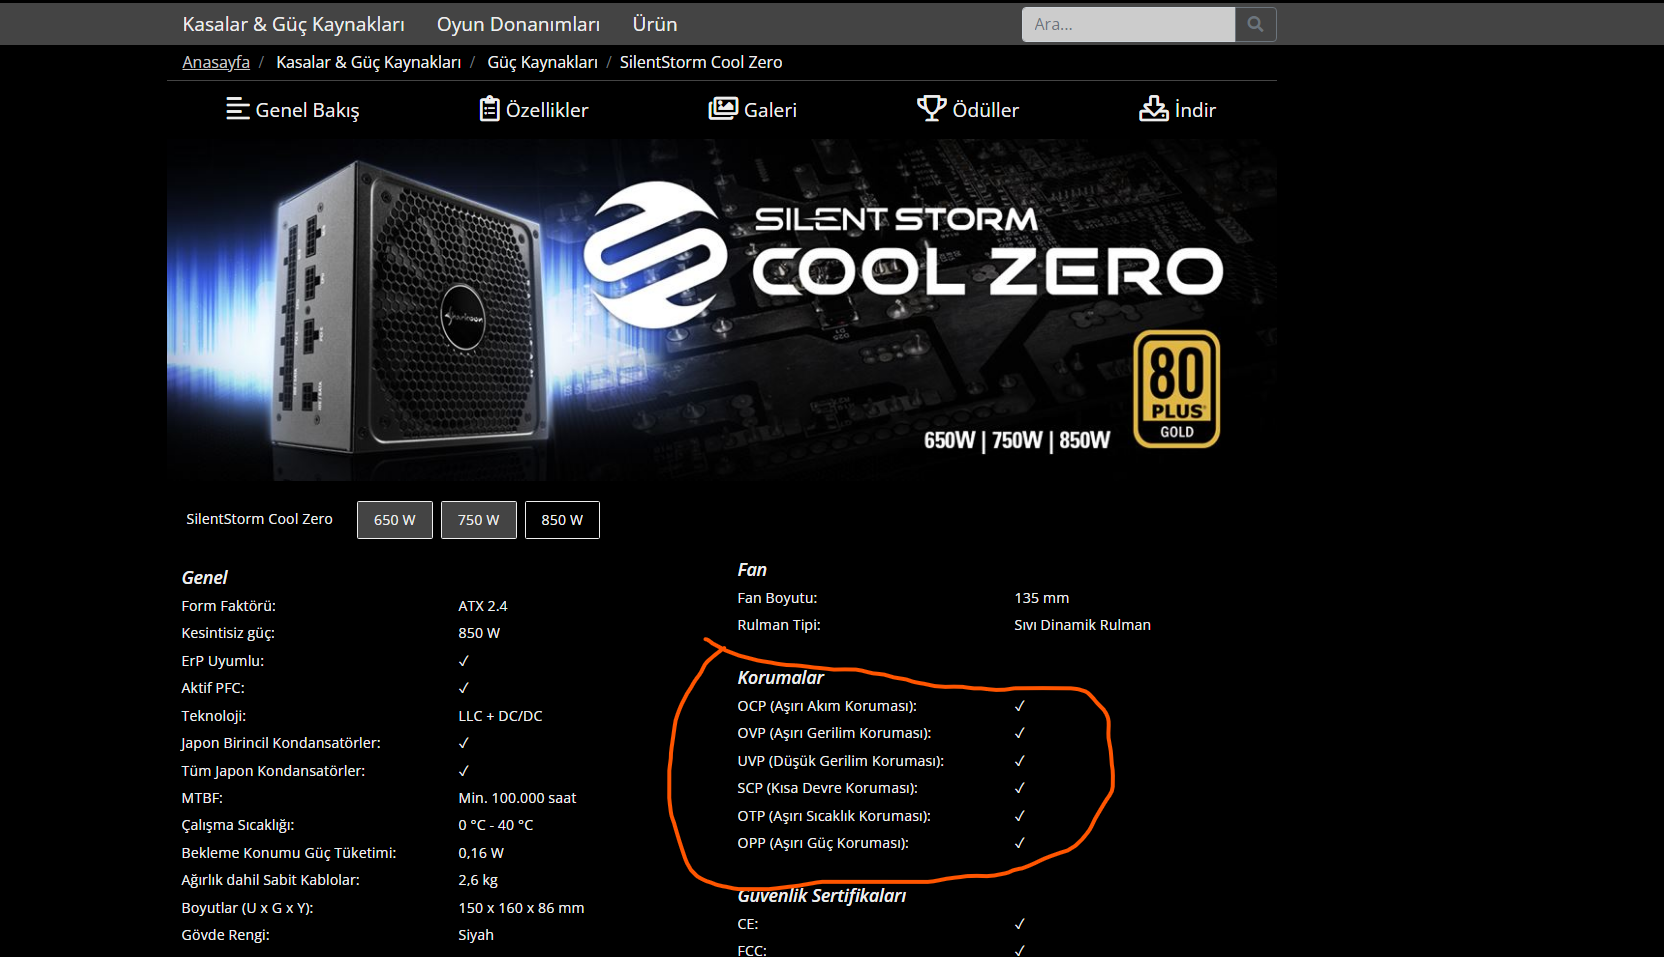Go to the İndir tab
The width and height of the screenshot is (1664, 957).
[x=1178, y=109]
